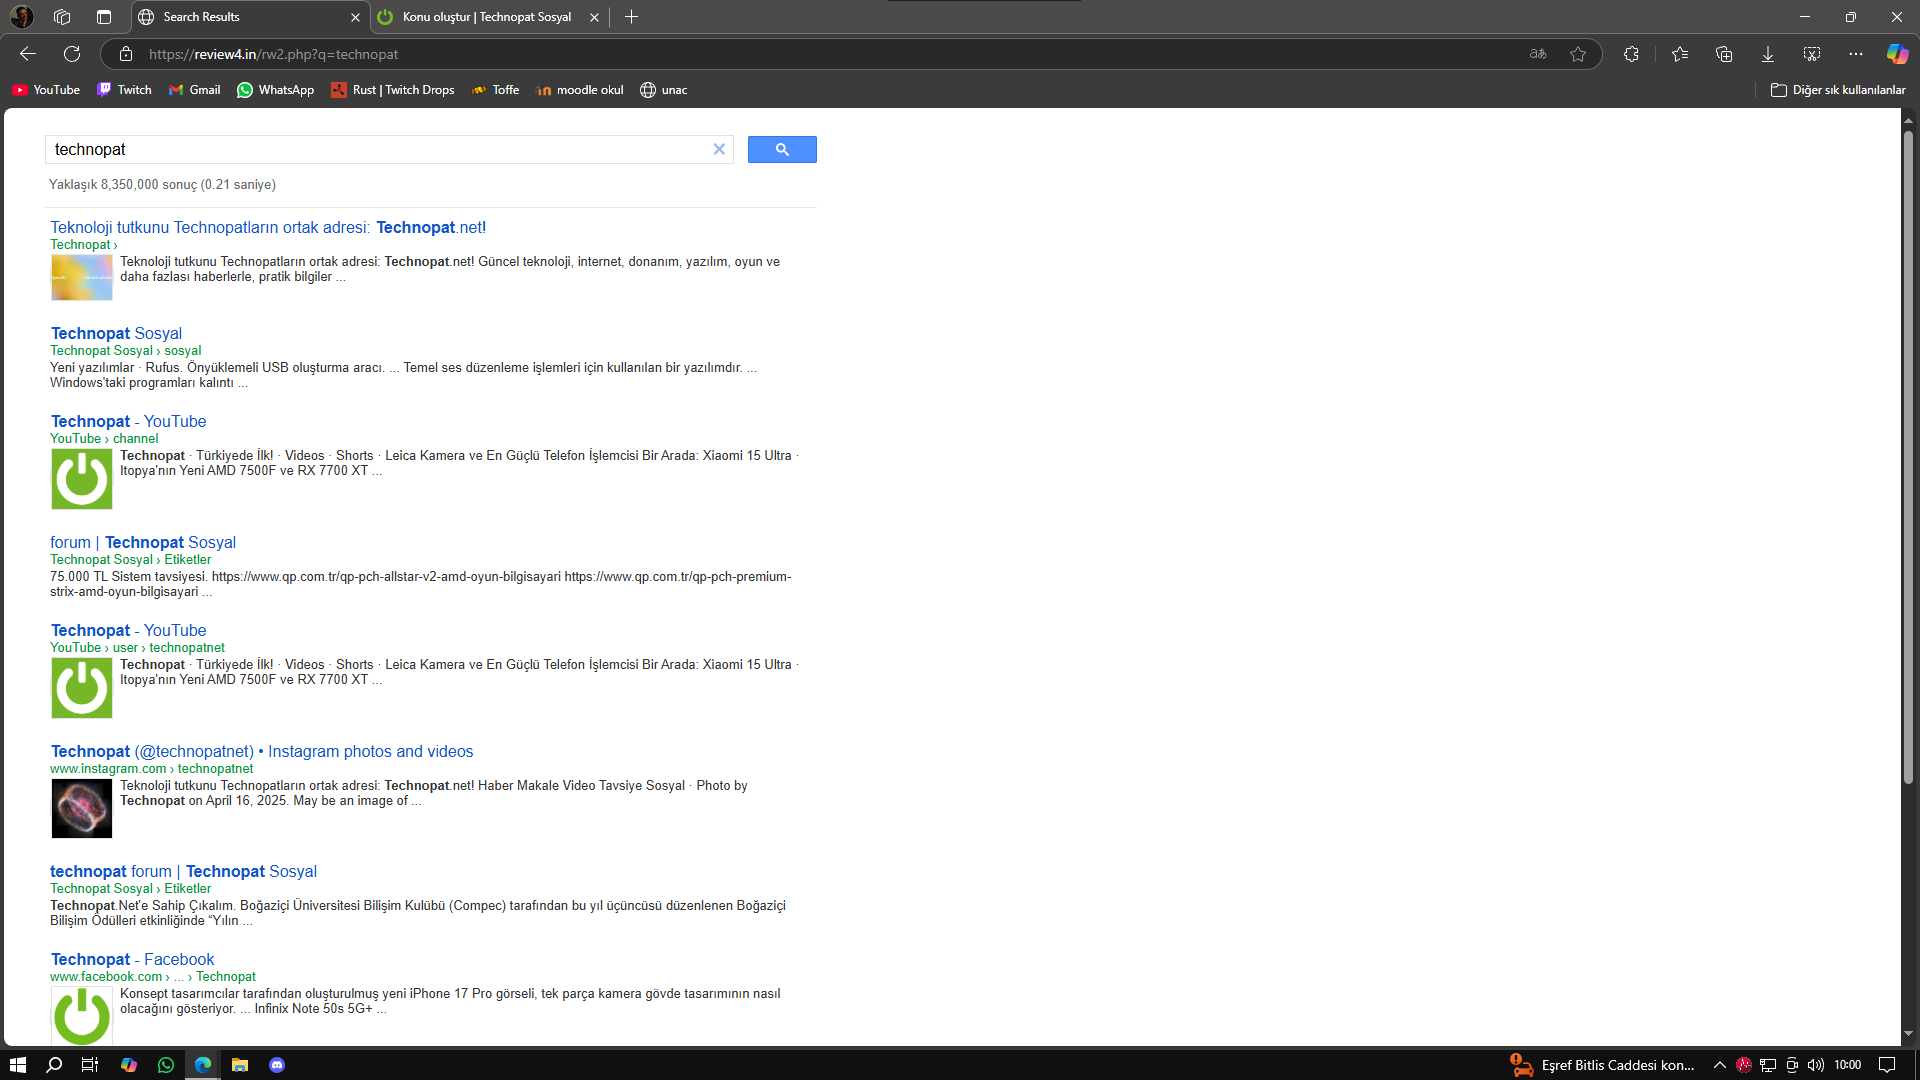Expand Diğer sık kullanılanlar favorites folder
This screenshot has width=1920, height=1080.
[x=1838, y=90]
